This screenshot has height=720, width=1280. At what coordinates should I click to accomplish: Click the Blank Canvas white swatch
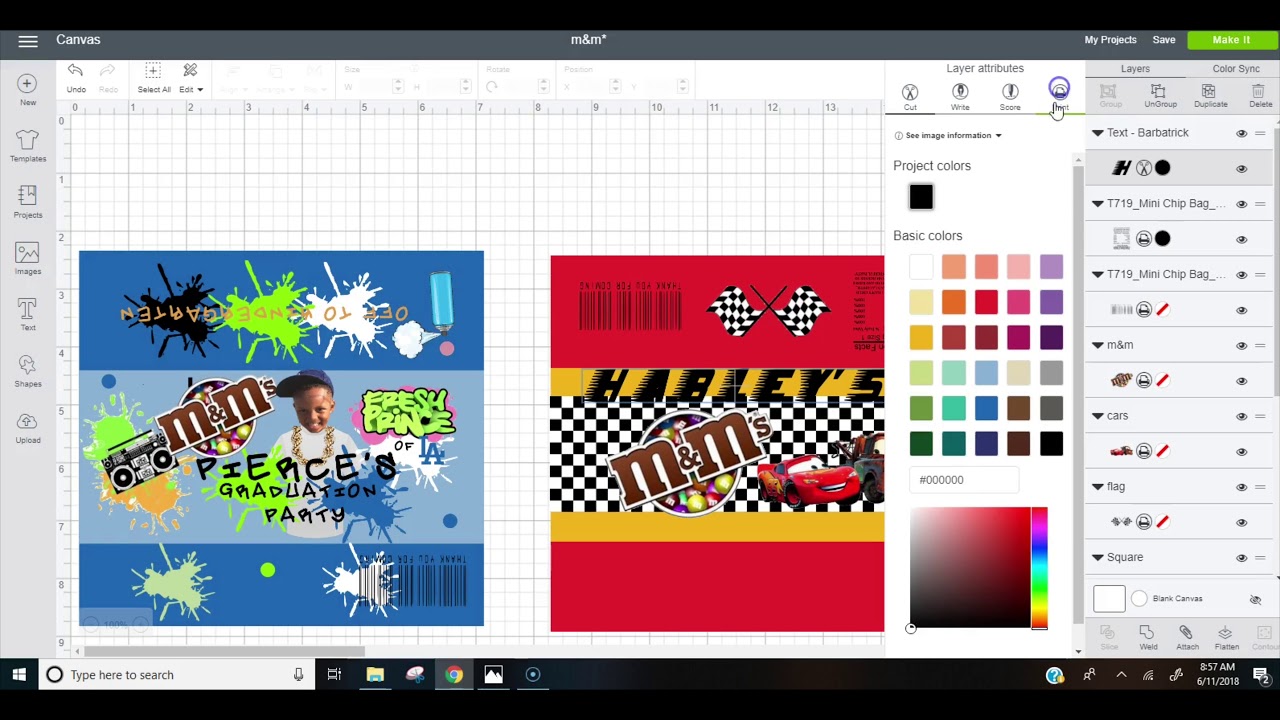click(x=1109, y=599)
